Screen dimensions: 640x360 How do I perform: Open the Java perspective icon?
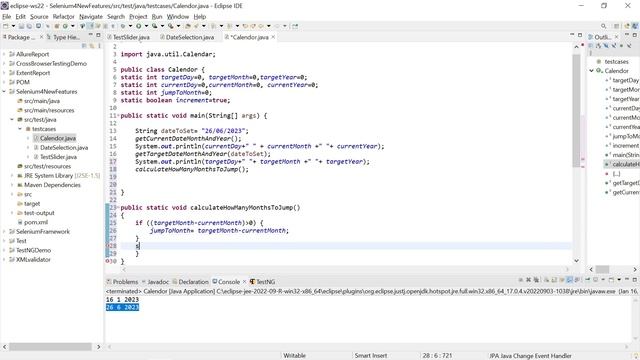[x=635, y=26]
